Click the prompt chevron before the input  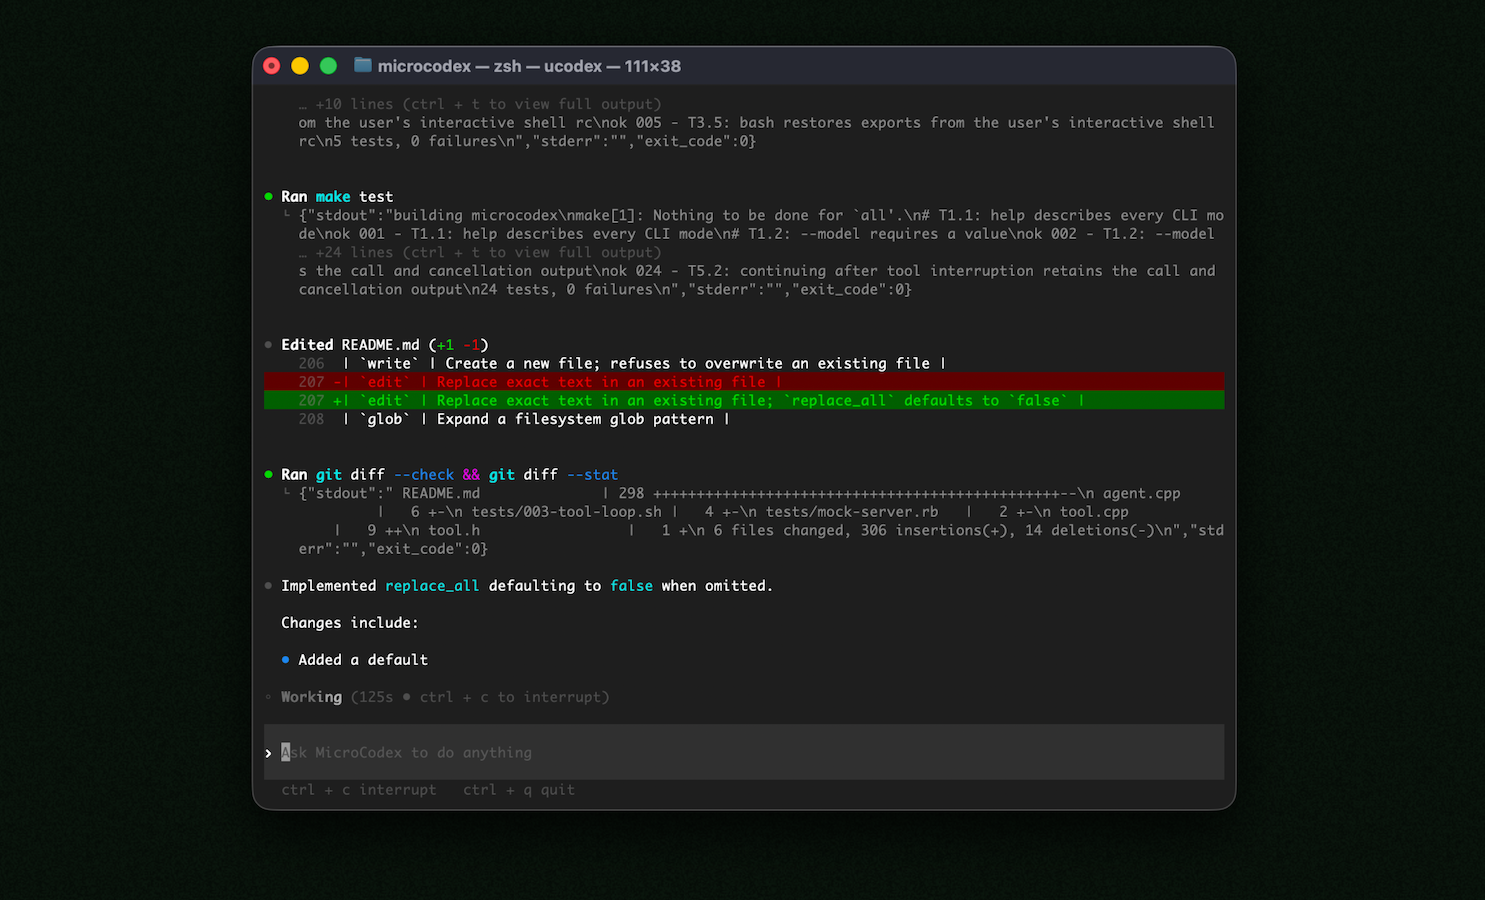[x=268, y=753]
